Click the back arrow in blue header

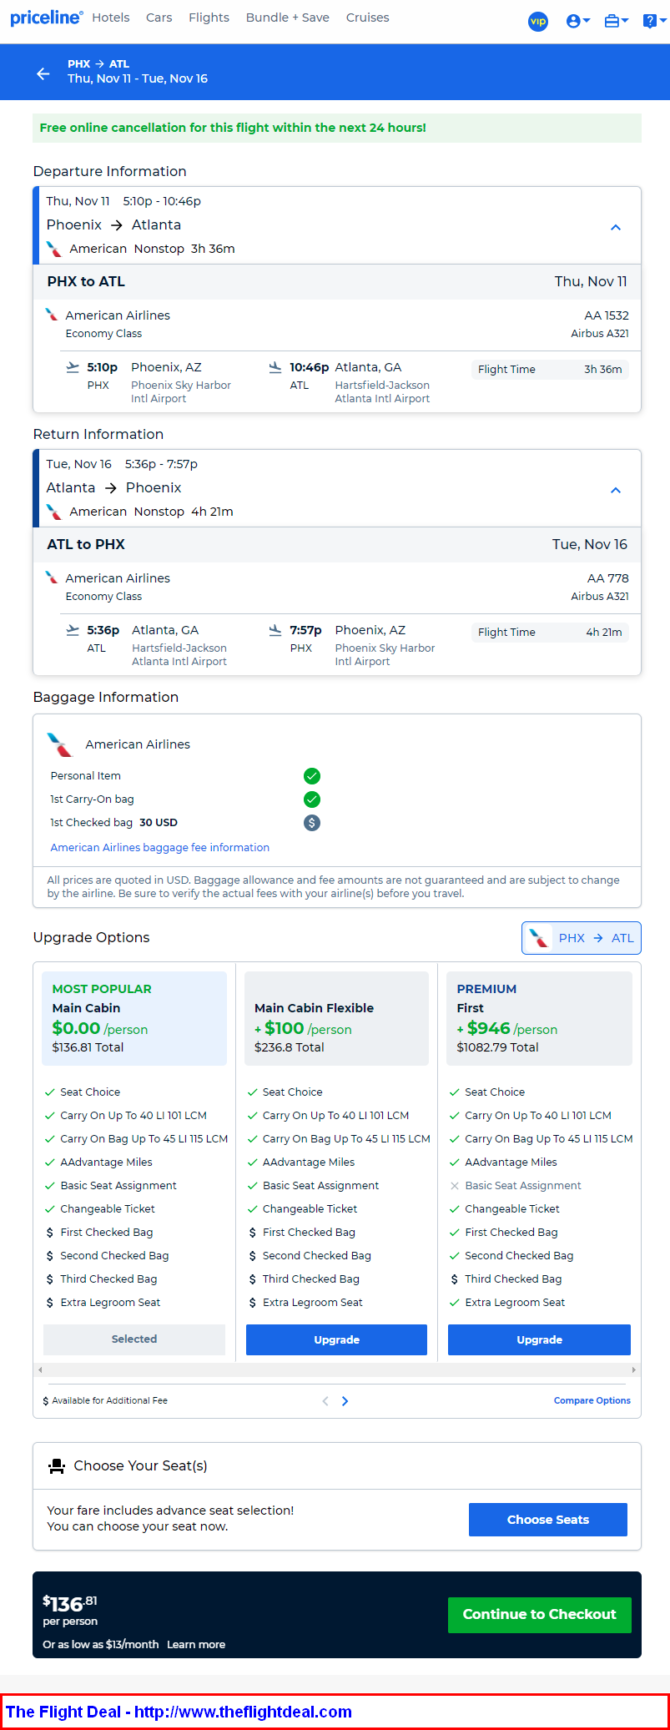[43, 73]
